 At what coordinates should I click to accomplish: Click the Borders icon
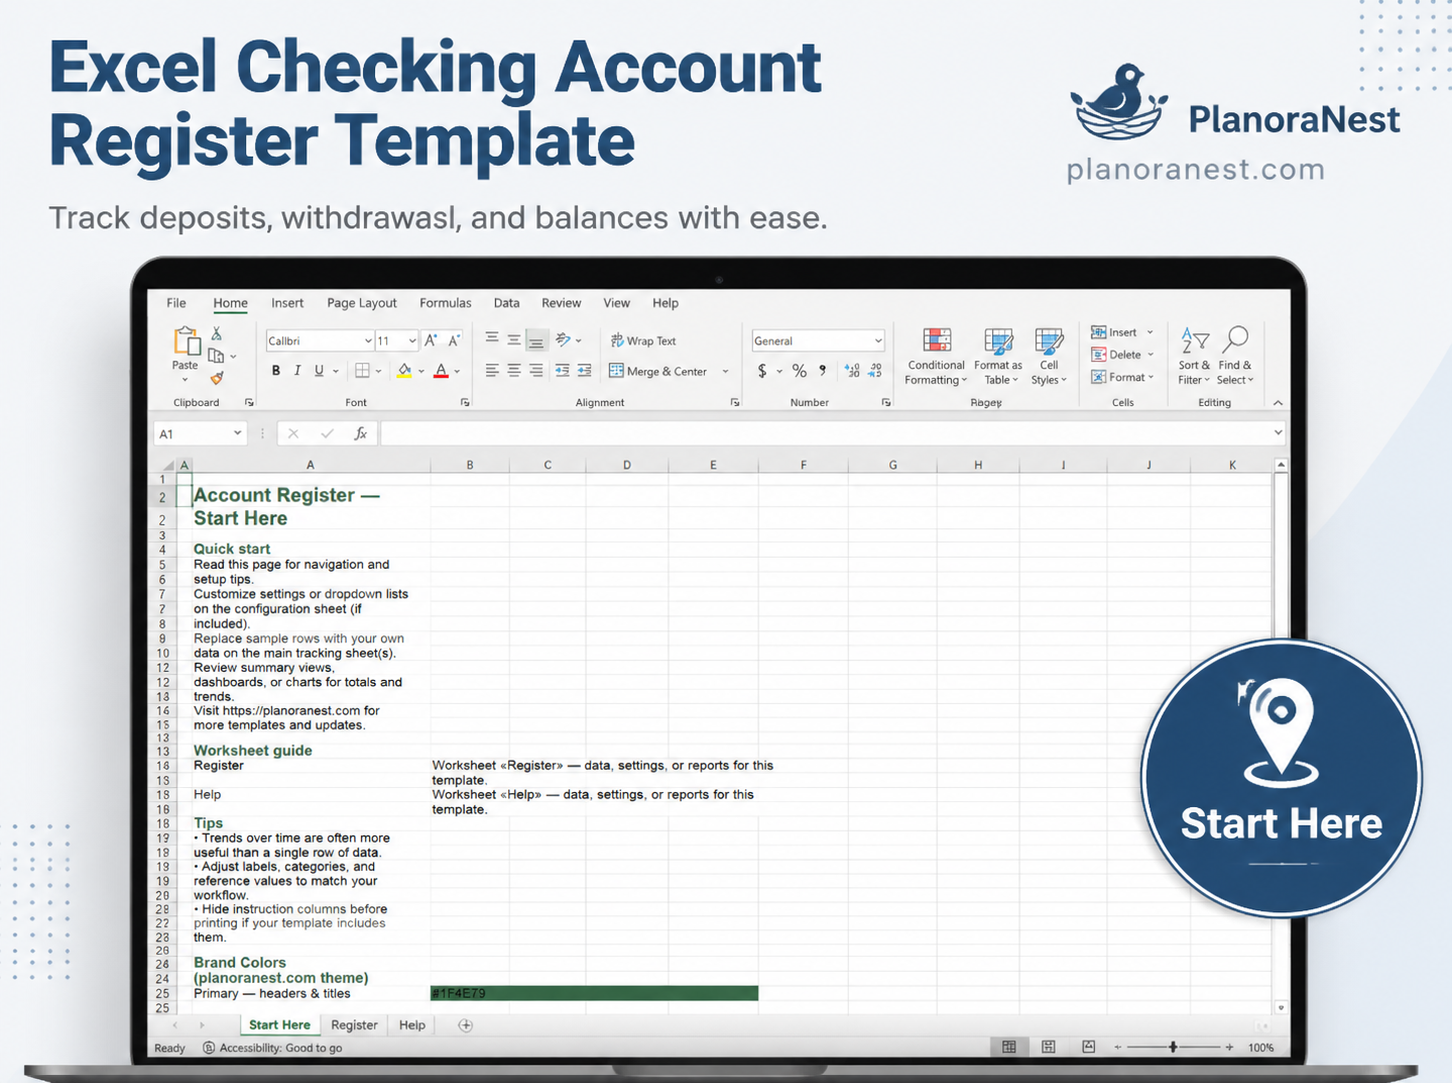(x=362, y=371)
